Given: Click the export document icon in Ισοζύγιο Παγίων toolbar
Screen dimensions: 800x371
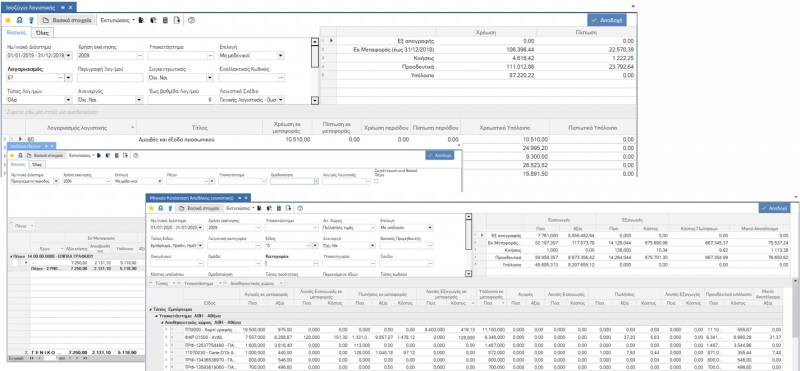Looking at the screenshot, I should pos(126,155).
